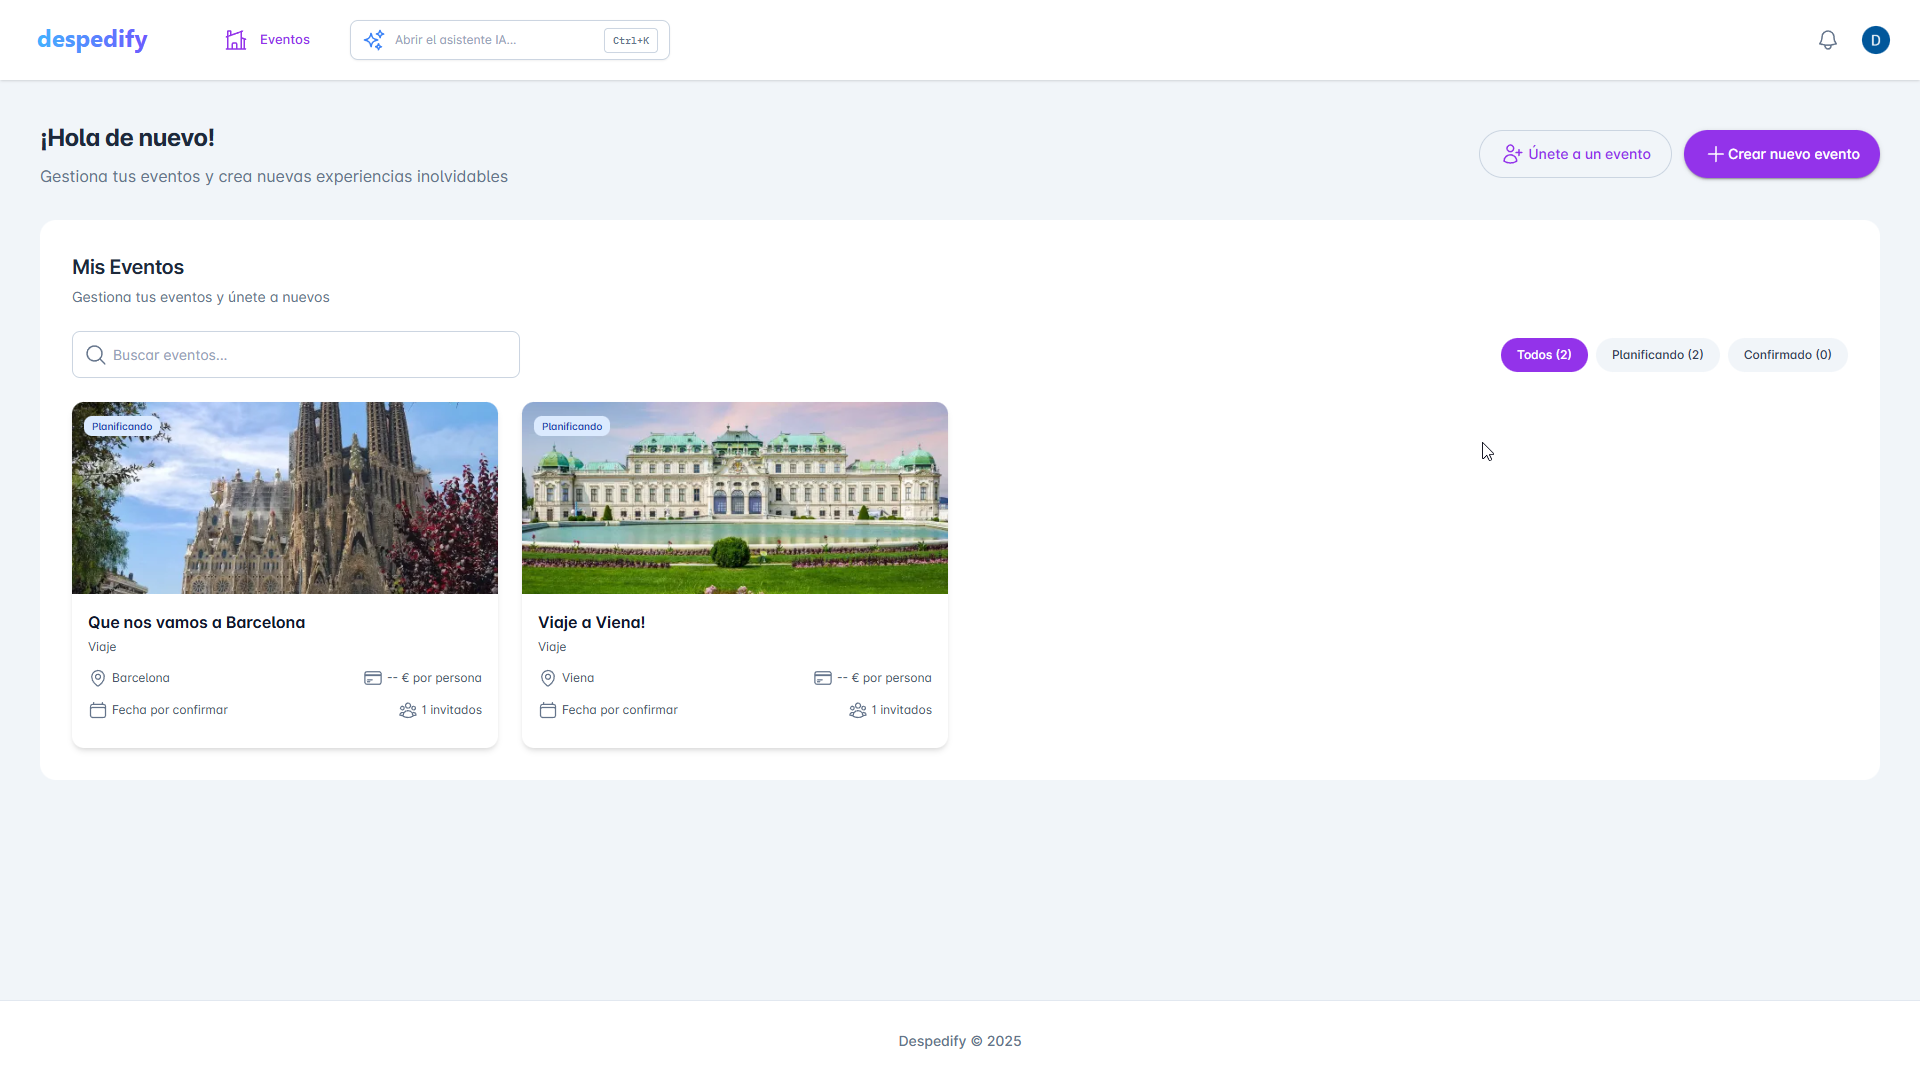Viewport: 1920px width, 1080px height.
Task: Enable the Confirmado (0) filter
Action: pos(1787,355)
